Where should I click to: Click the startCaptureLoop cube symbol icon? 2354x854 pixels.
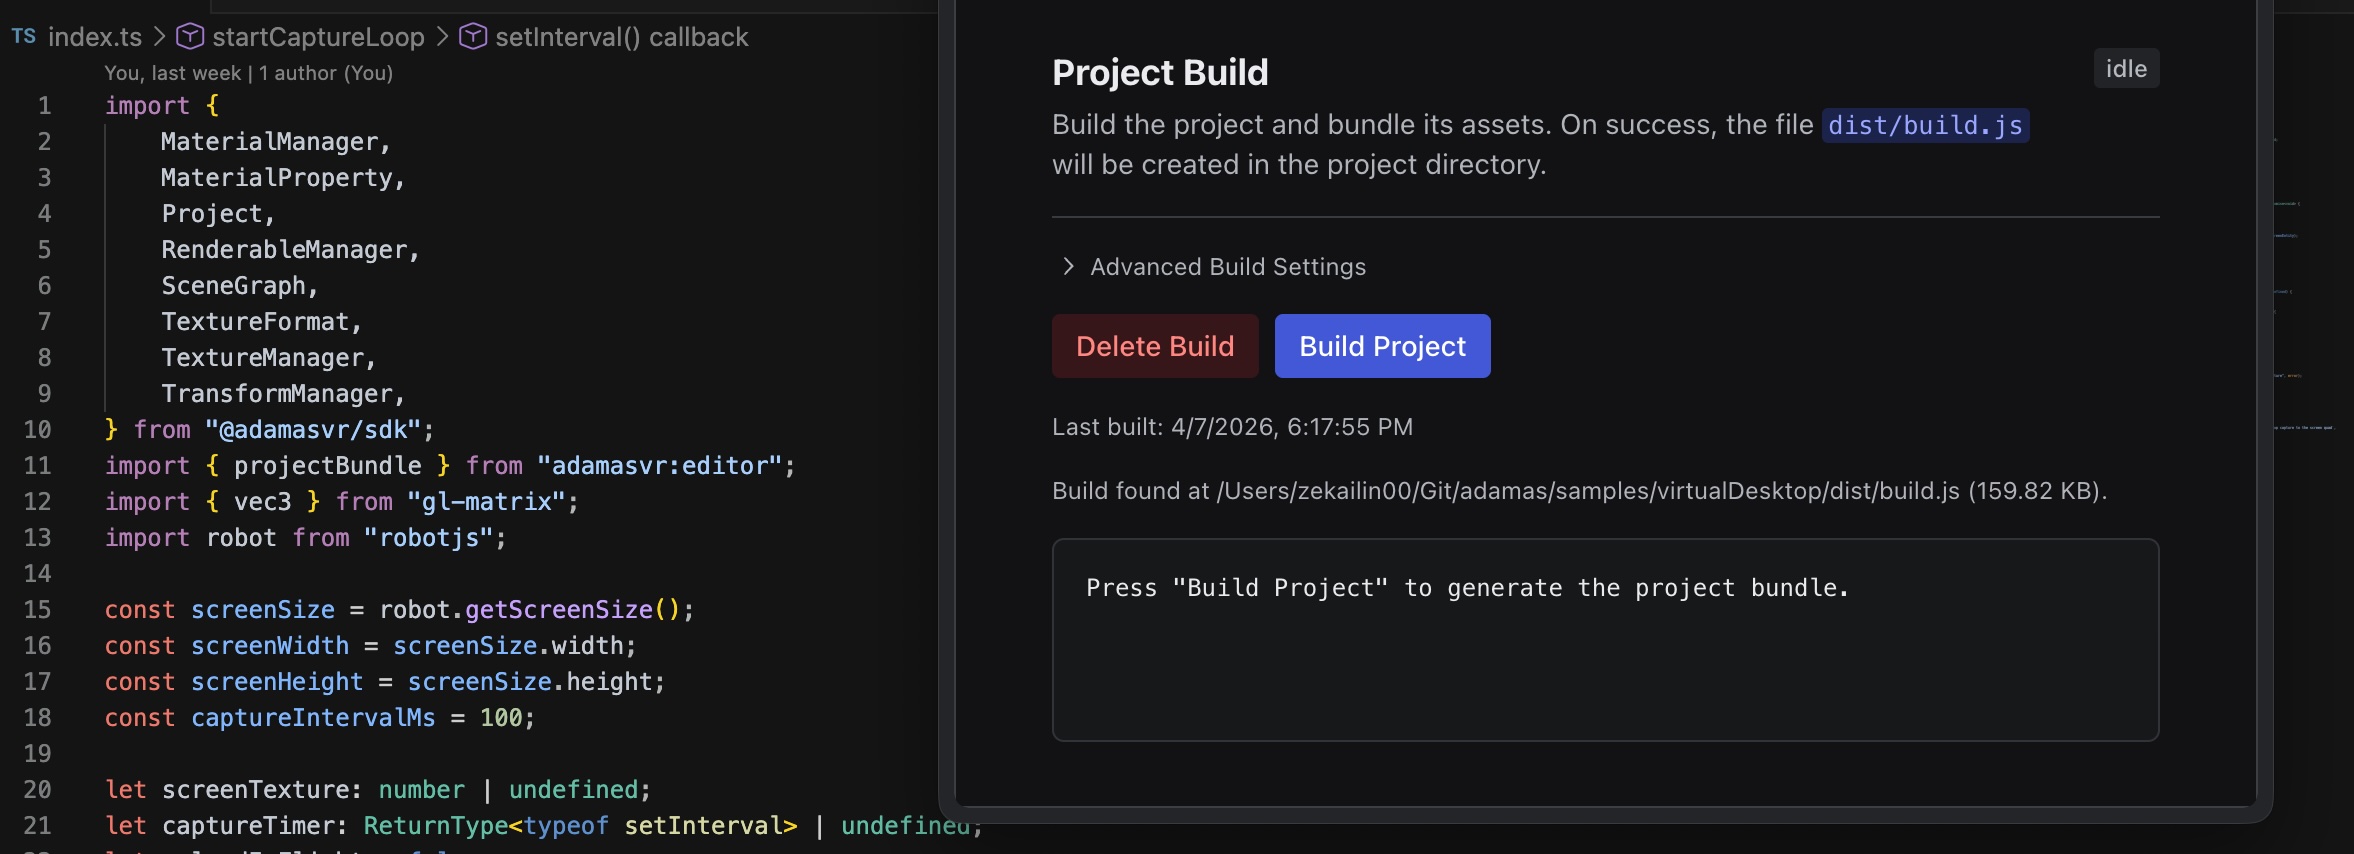pyautogui.click(x=189, y=37)
